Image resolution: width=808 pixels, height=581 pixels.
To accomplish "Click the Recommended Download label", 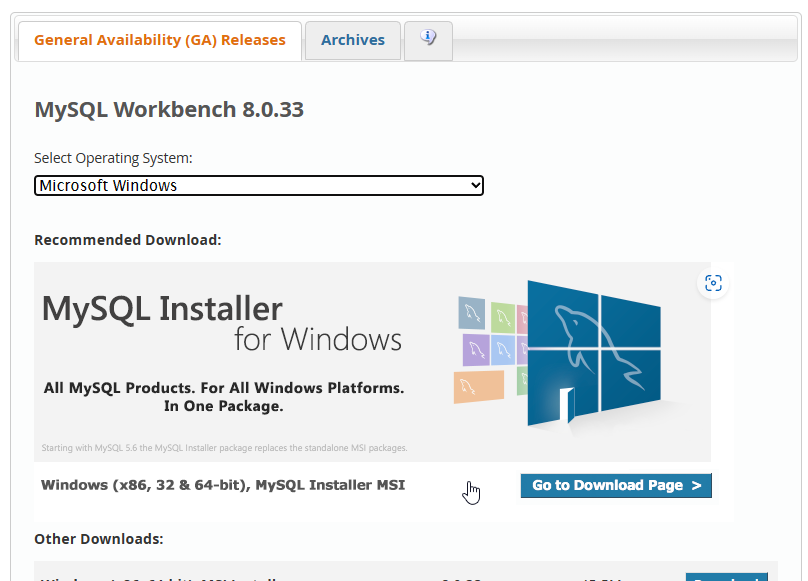I will click(x=127, y=240).
